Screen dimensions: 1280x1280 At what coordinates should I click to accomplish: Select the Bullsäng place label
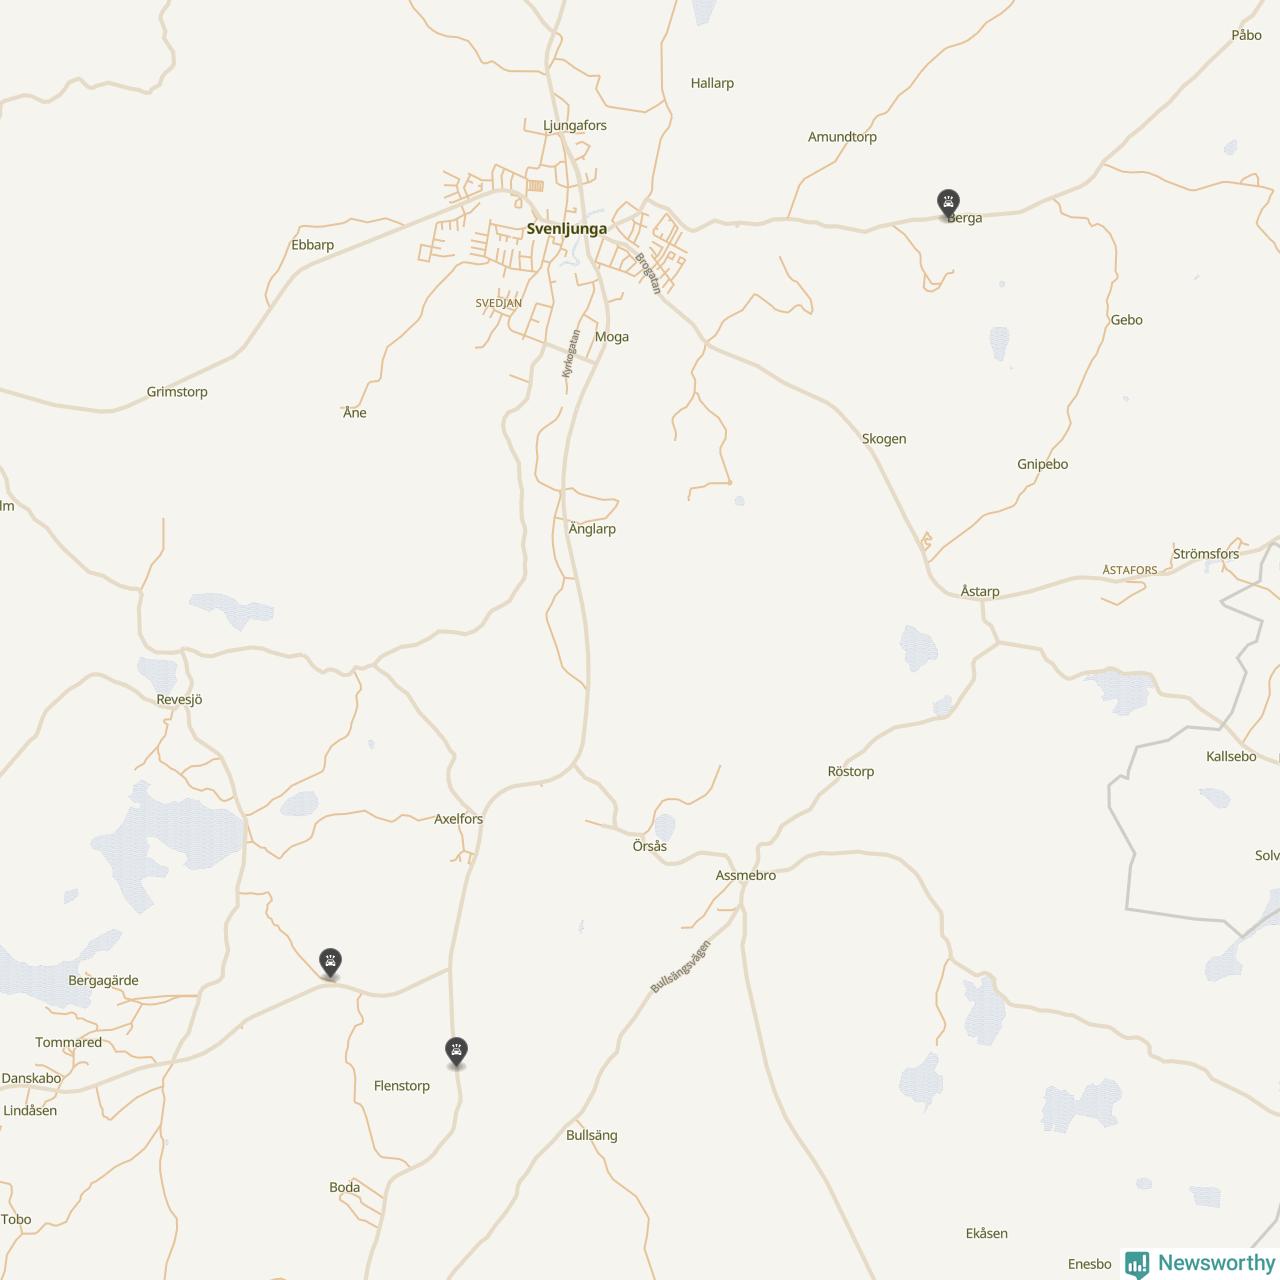click(592, 1135)
